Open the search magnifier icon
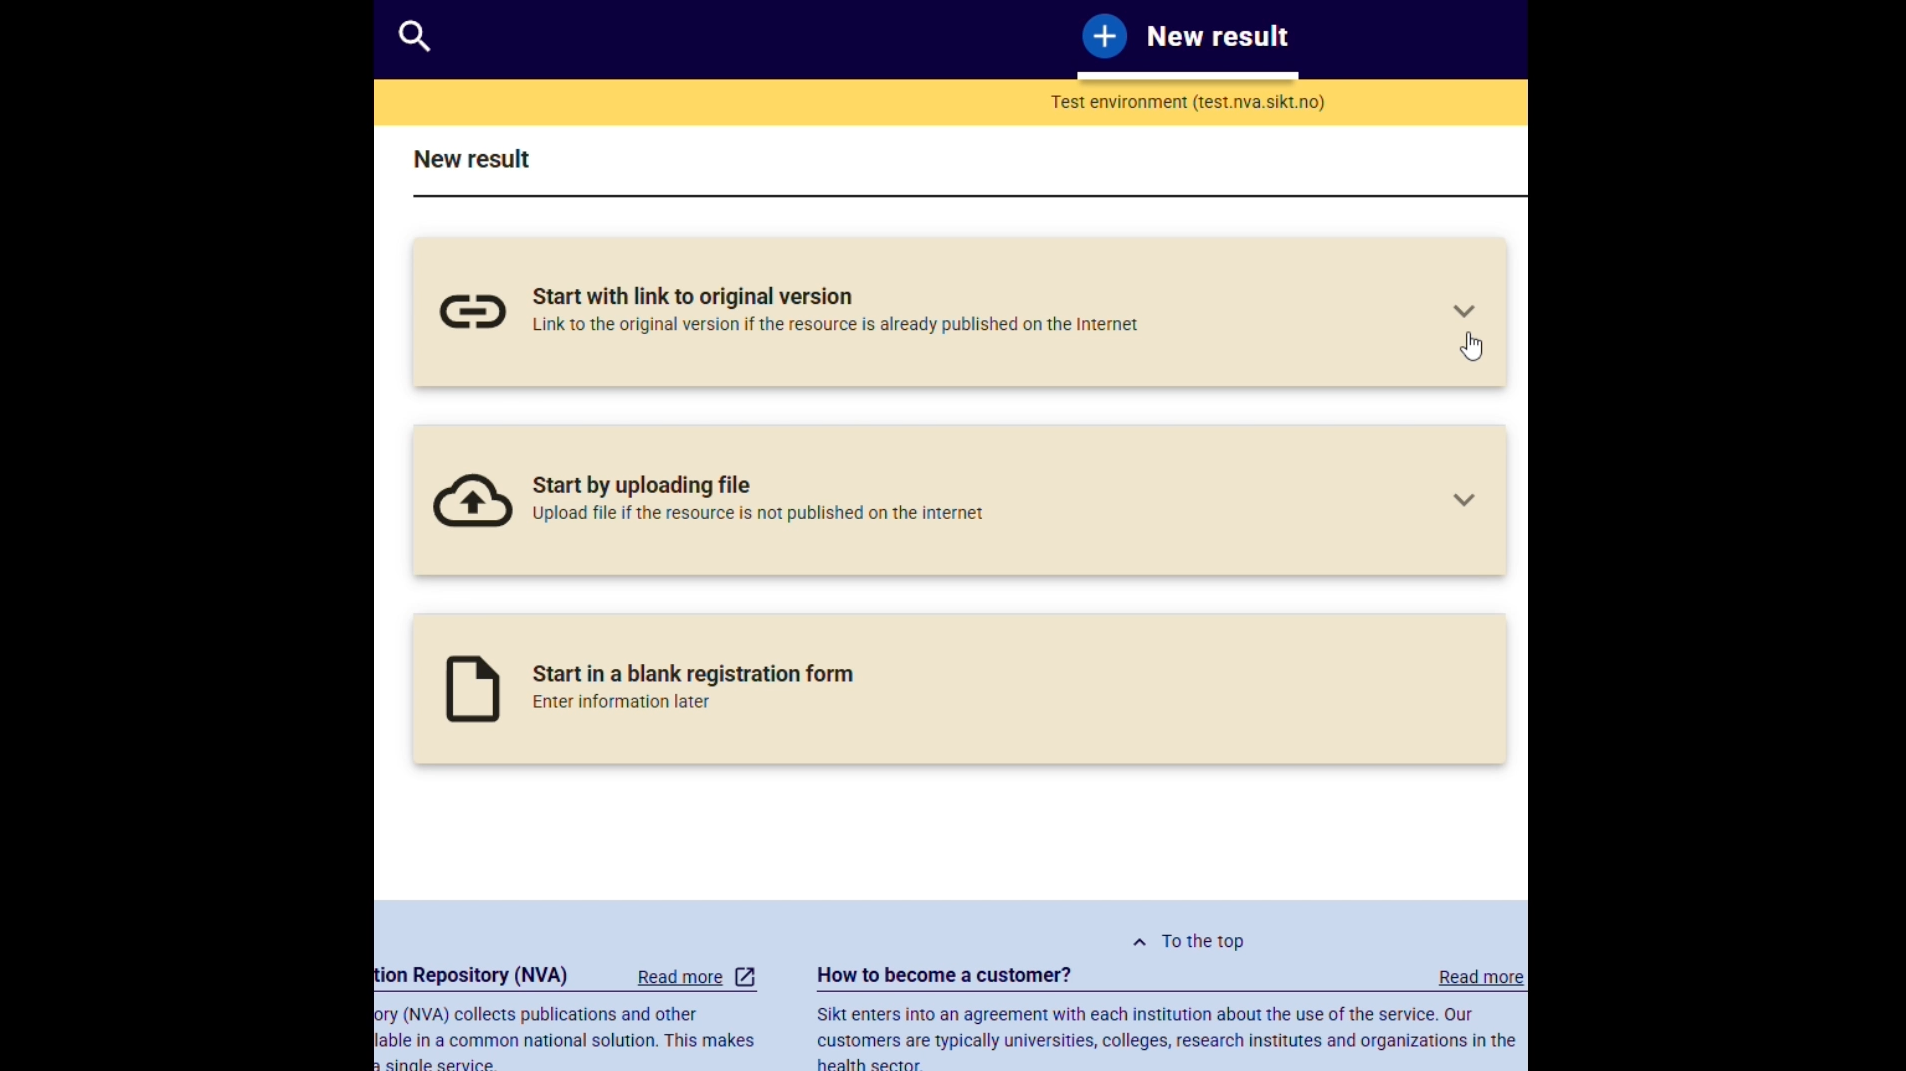Viewport: 1906px width, 1071px height. tap(414, 37)
